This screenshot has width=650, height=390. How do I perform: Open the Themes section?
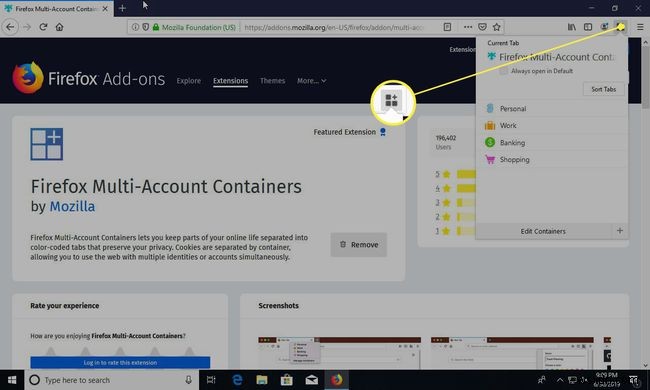click(272, 81)
